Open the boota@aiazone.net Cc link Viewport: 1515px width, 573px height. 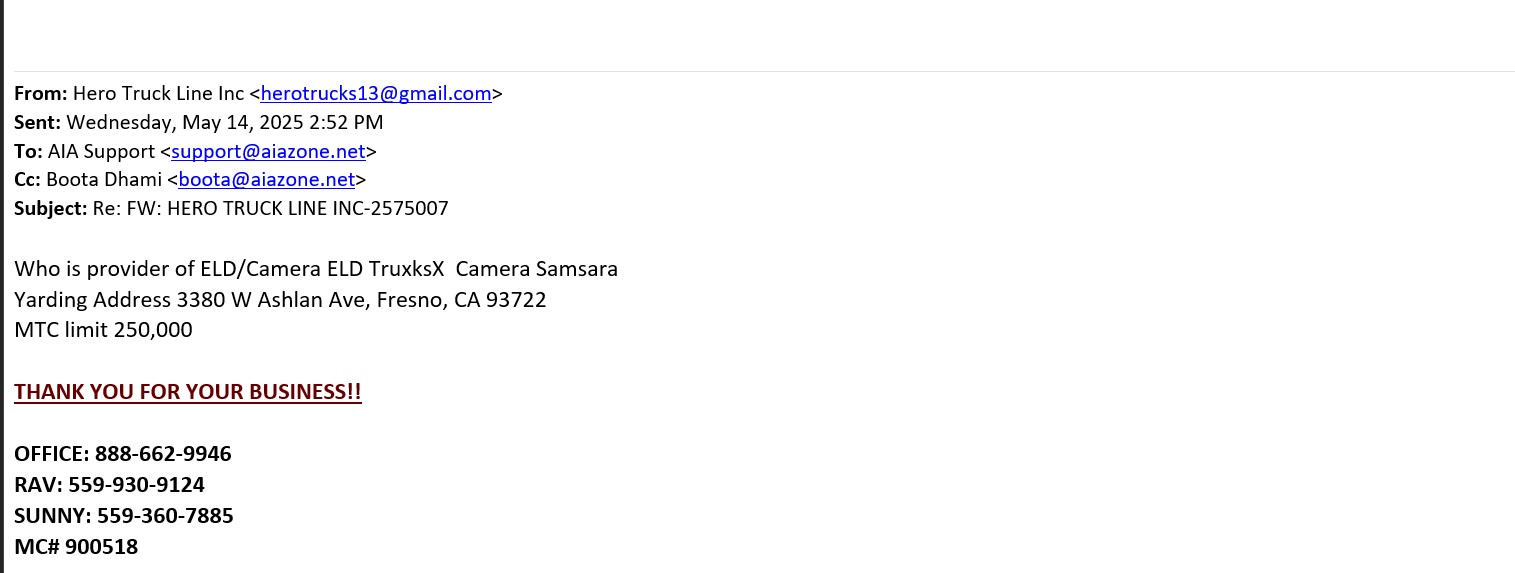click(267, 180)
